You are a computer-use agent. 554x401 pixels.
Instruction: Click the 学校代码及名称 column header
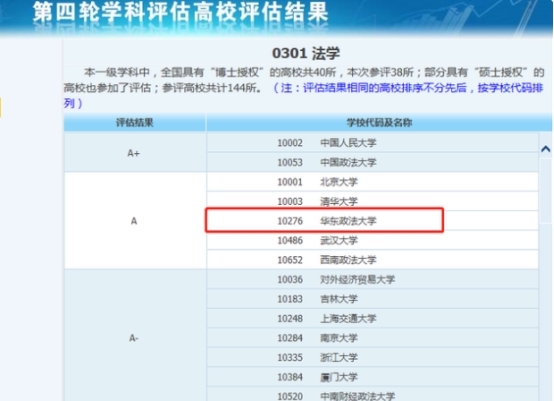pos(379,123)
